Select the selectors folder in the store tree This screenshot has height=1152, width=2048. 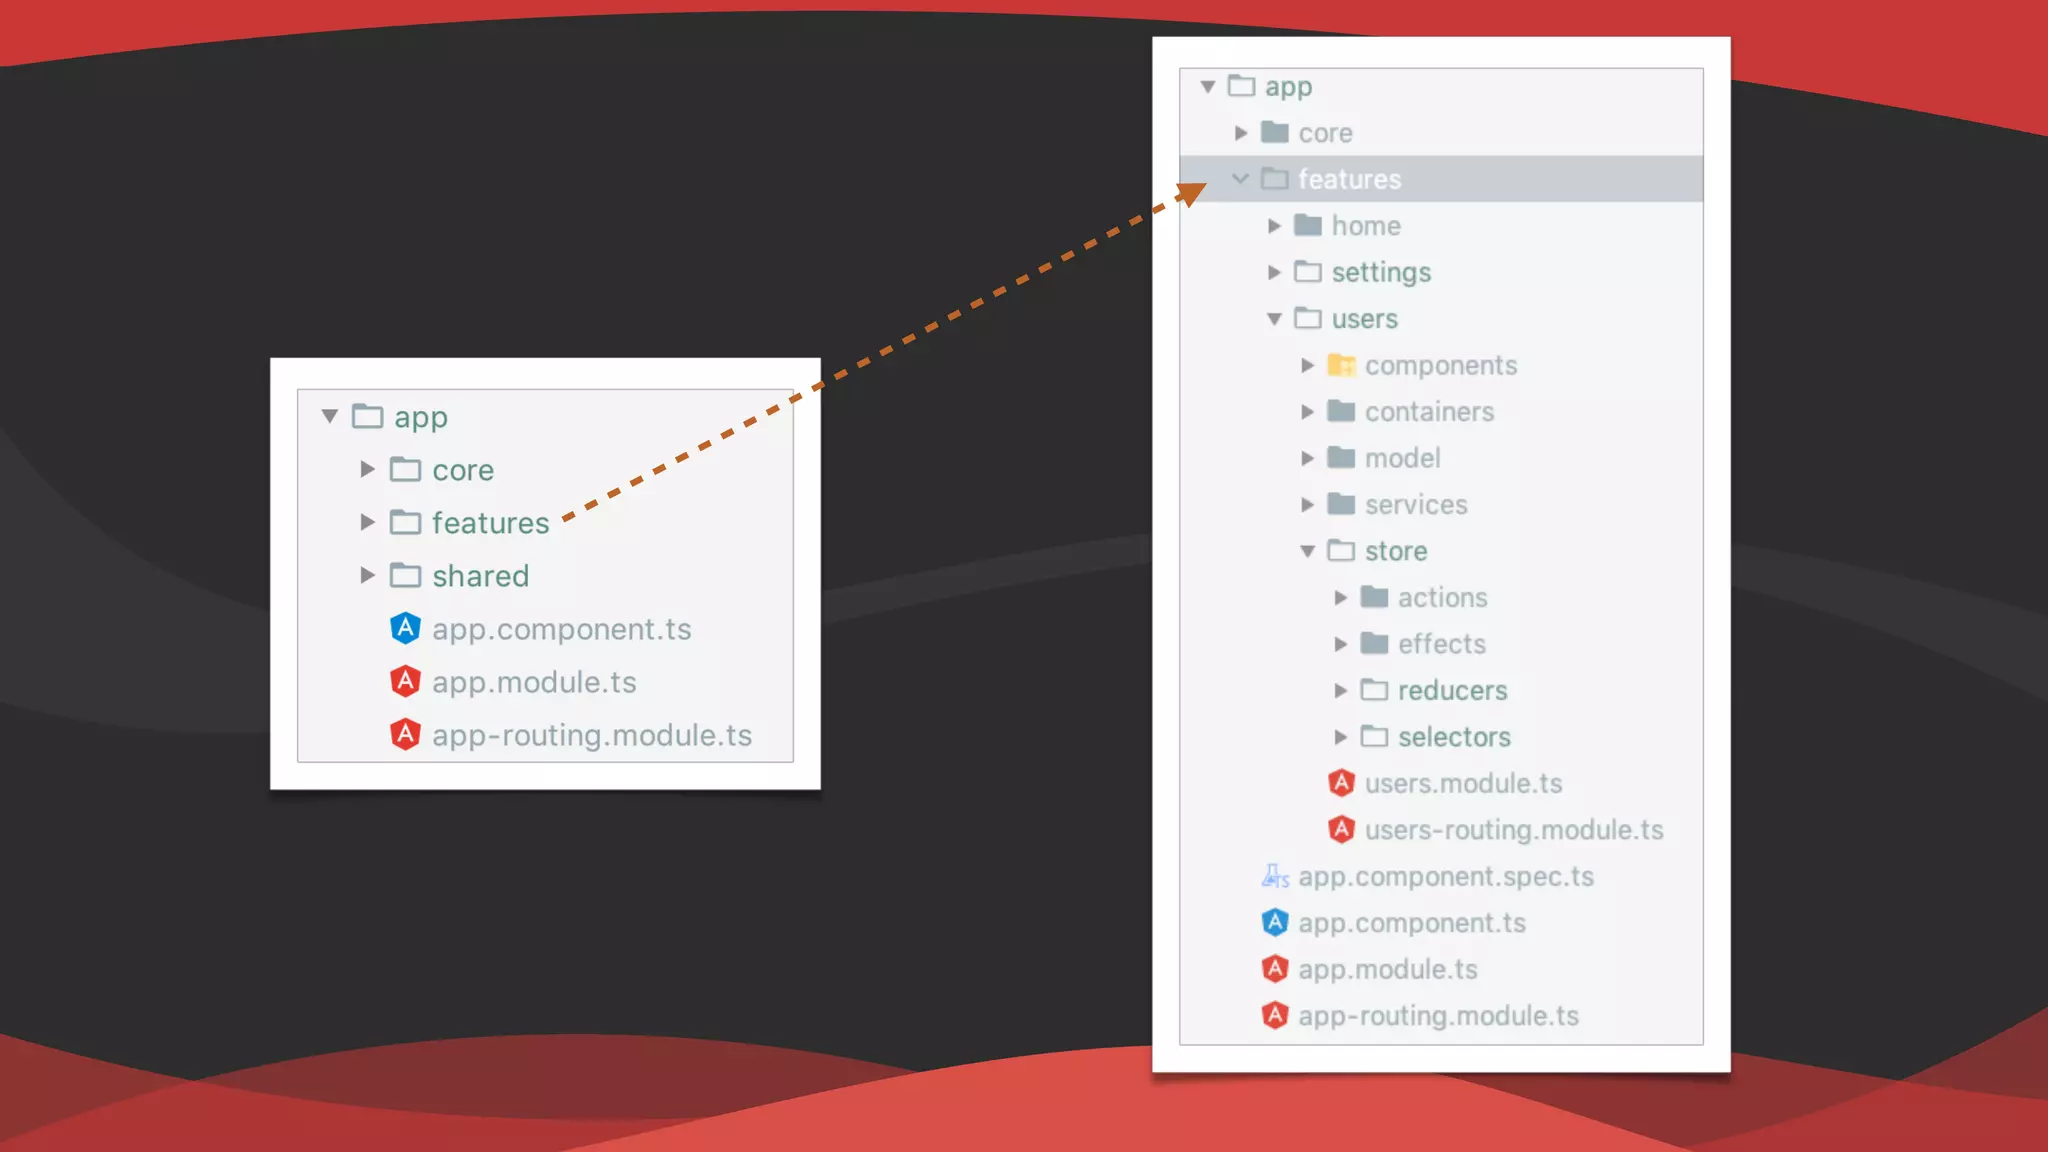click(1453, 737)
